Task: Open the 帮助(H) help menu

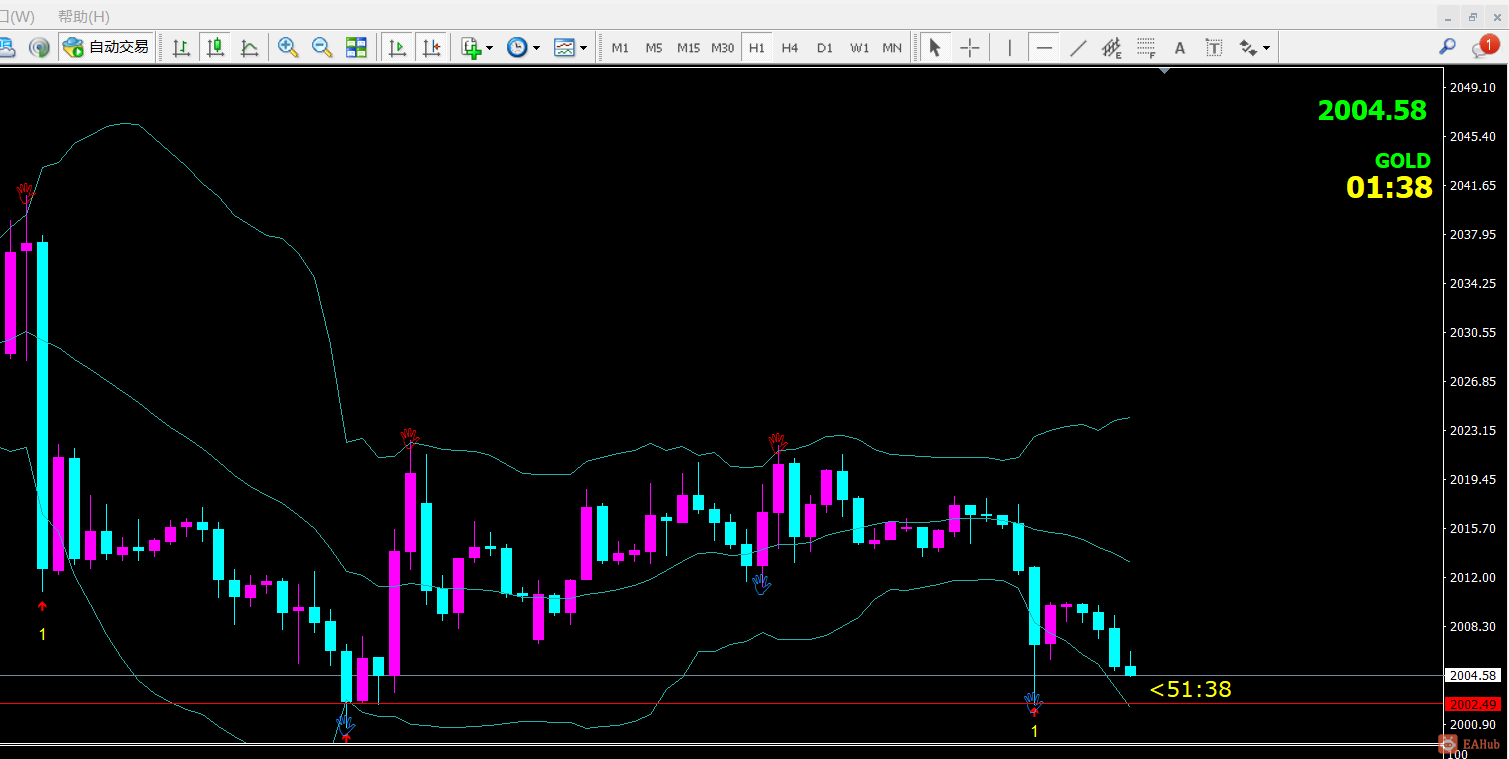Action: coord(84,17)
